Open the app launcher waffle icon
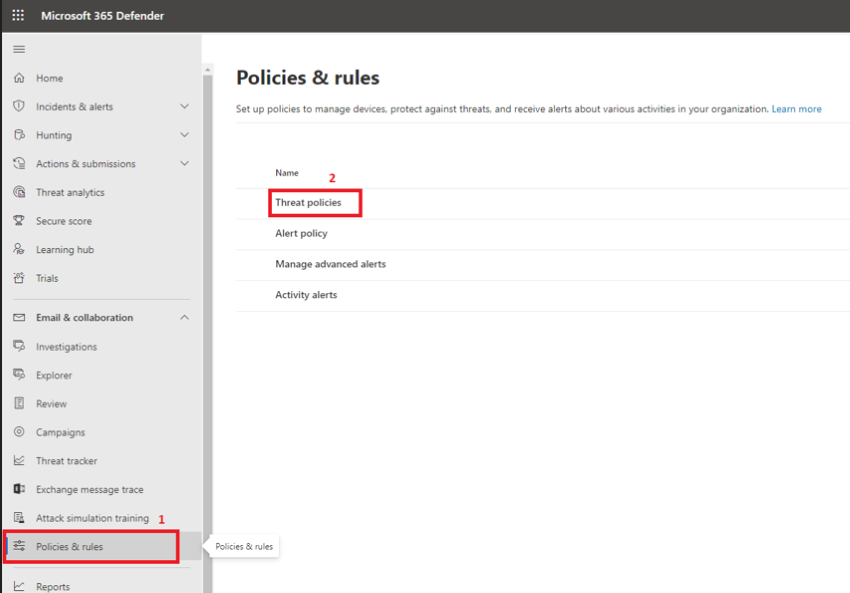Screen dimensions: 850x593 coord(18,16)
